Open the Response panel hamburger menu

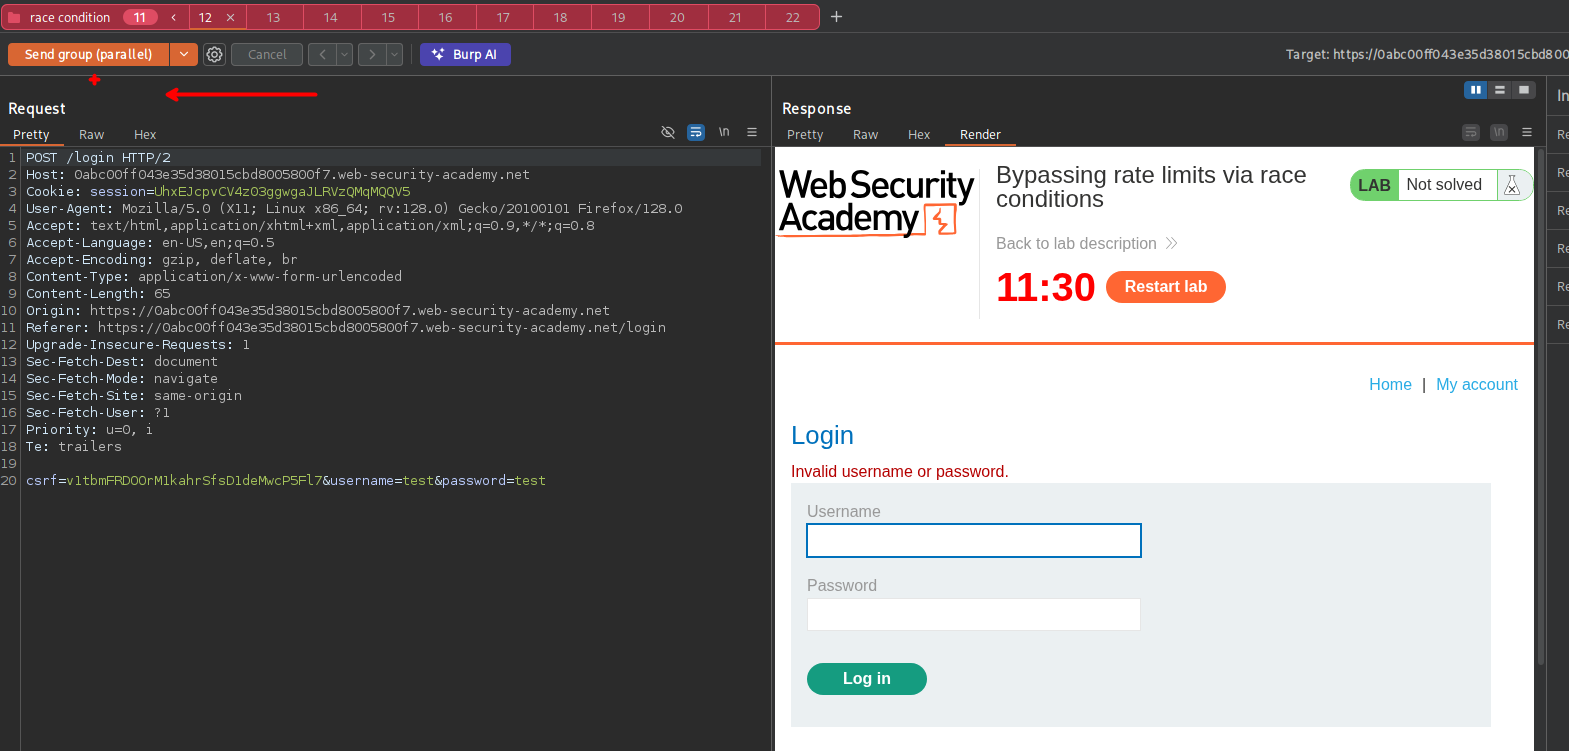pyautogui.click(x=1527, y=132)
